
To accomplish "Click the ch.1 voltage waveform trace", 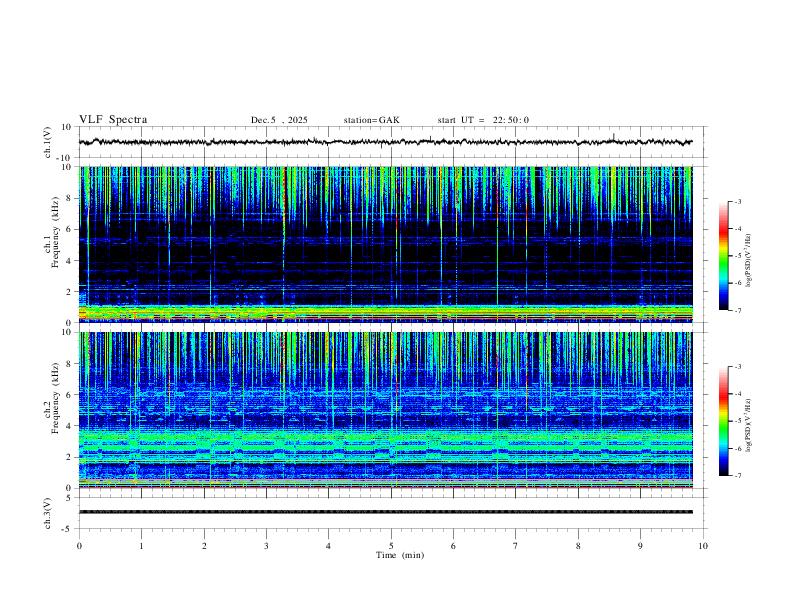I will 385,142.
